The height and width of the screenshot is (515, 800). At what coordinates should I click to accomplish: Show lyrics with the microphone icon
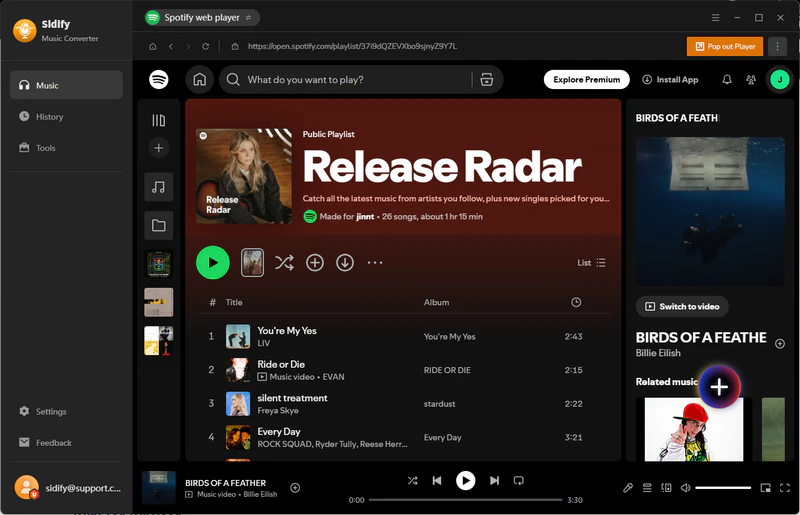pos(628,488)
